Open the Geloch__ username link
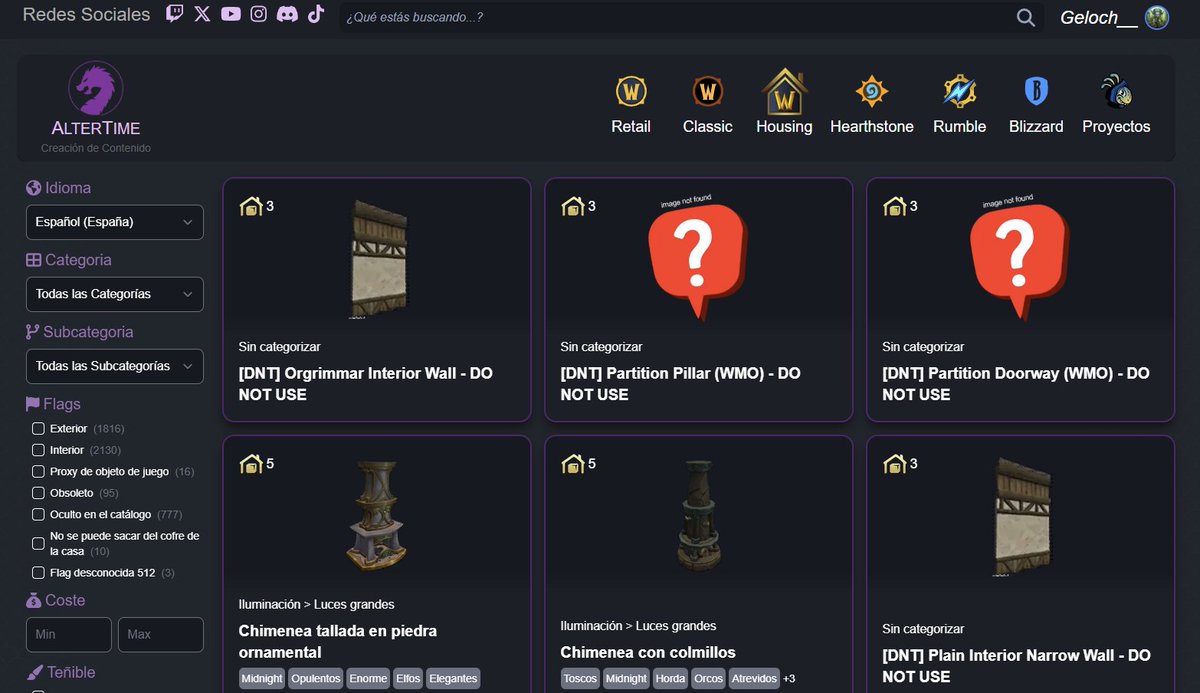The width and height of the screenshot is (1200, 693). (x=1099, y=18)
